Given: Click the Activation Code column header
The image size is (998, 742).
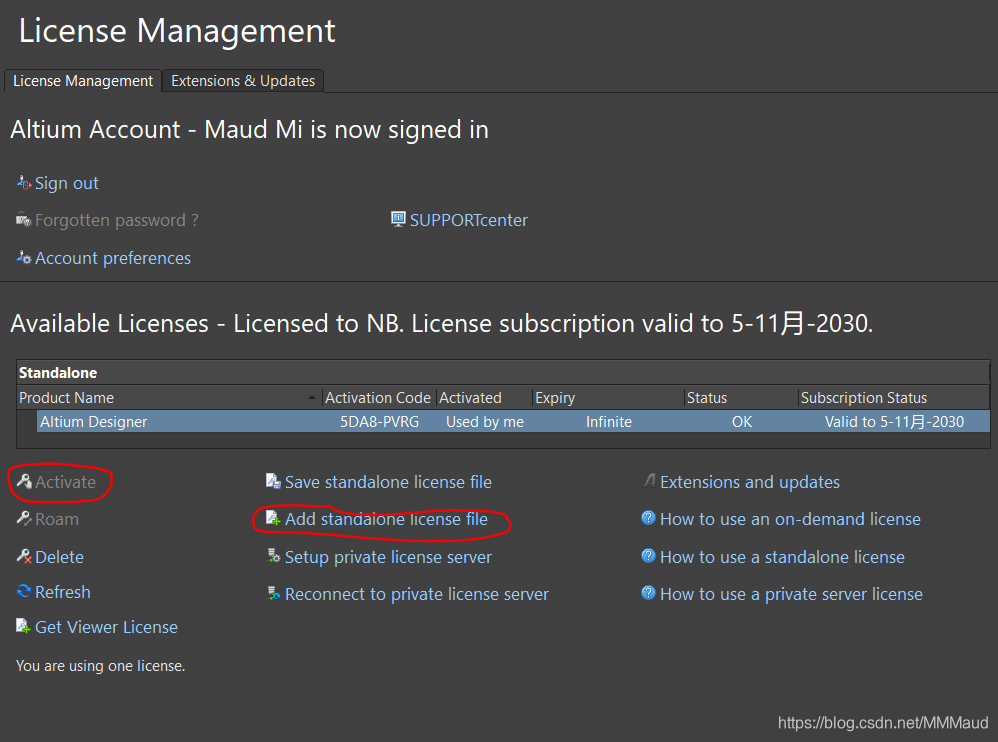Looking at the screenshot, I should point(378,398).
